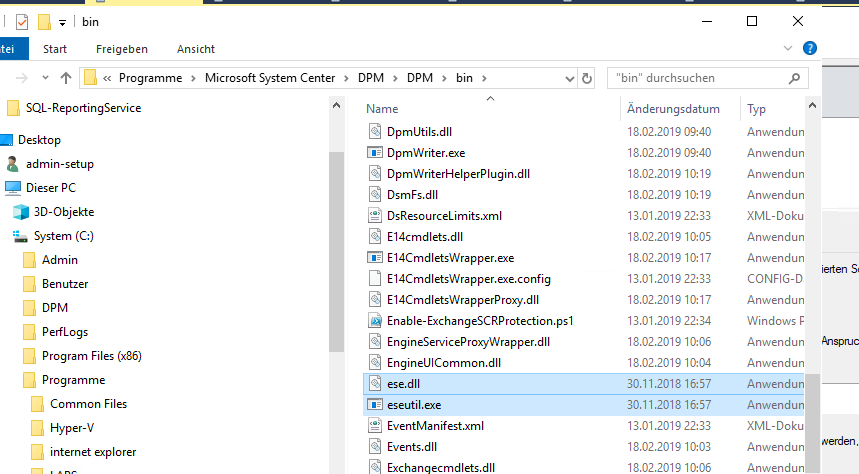
Task: Click the eseutil.exe application icon
Action: [x=375, y=404]
